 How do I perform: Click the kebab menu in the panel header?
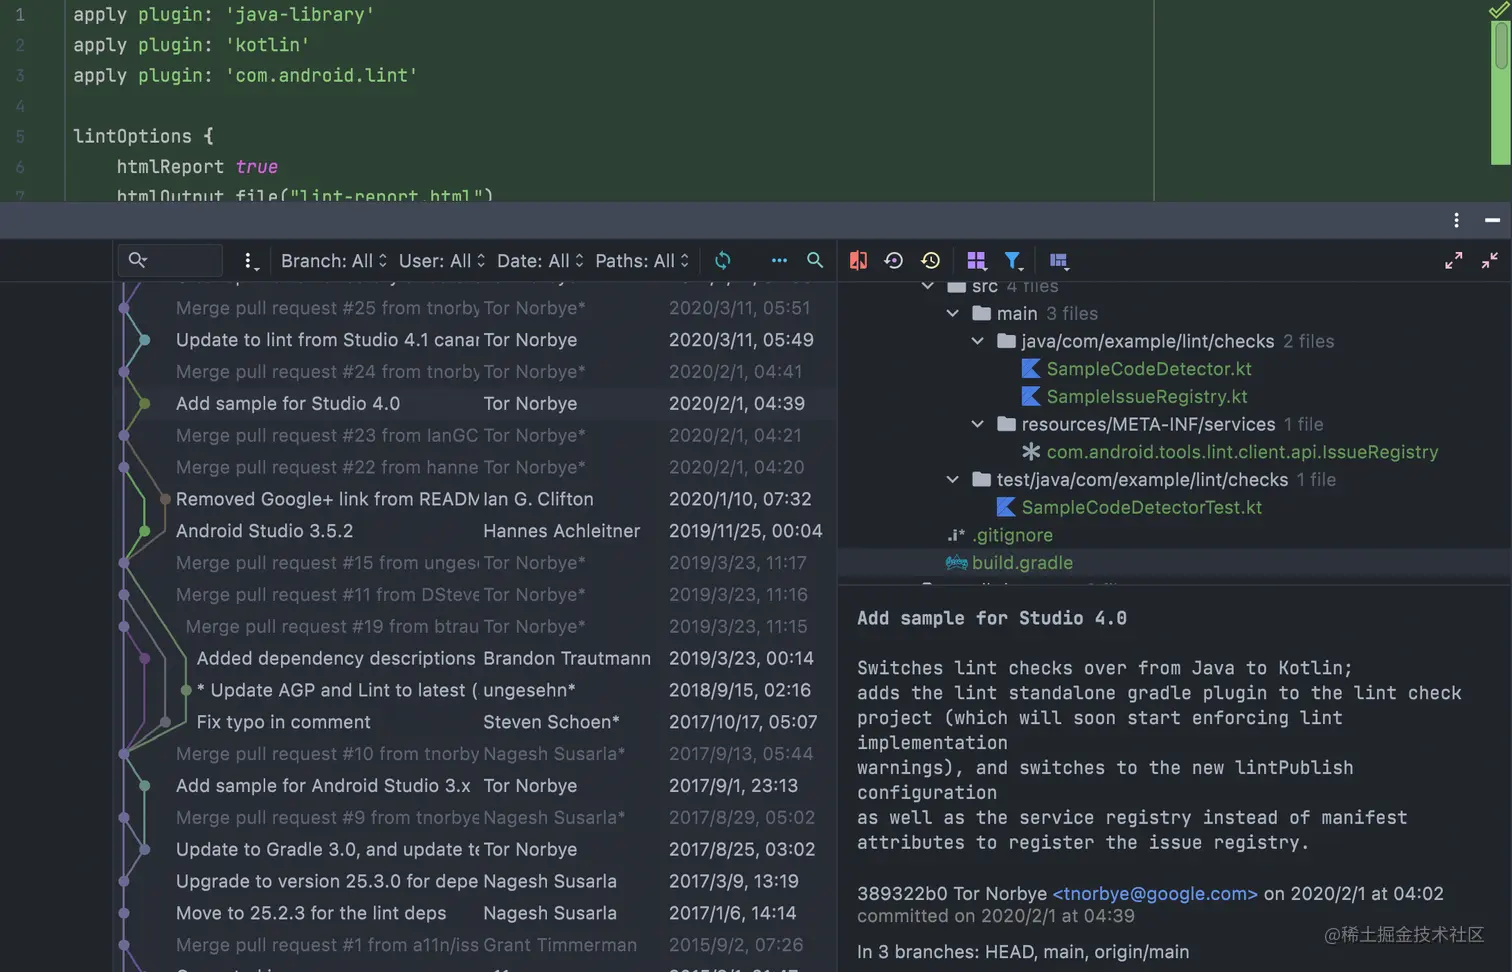tap(1455, 221)
